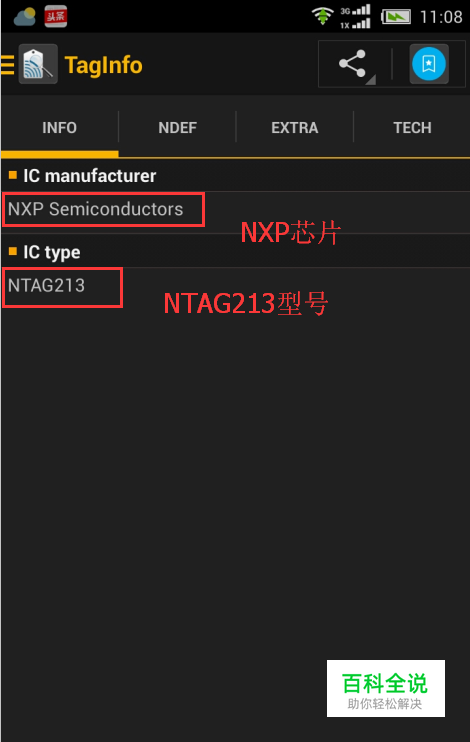This screenshot has width=470, height=742.
Task: Tap the hamburger menu lines icon
Action: [7, 65]
